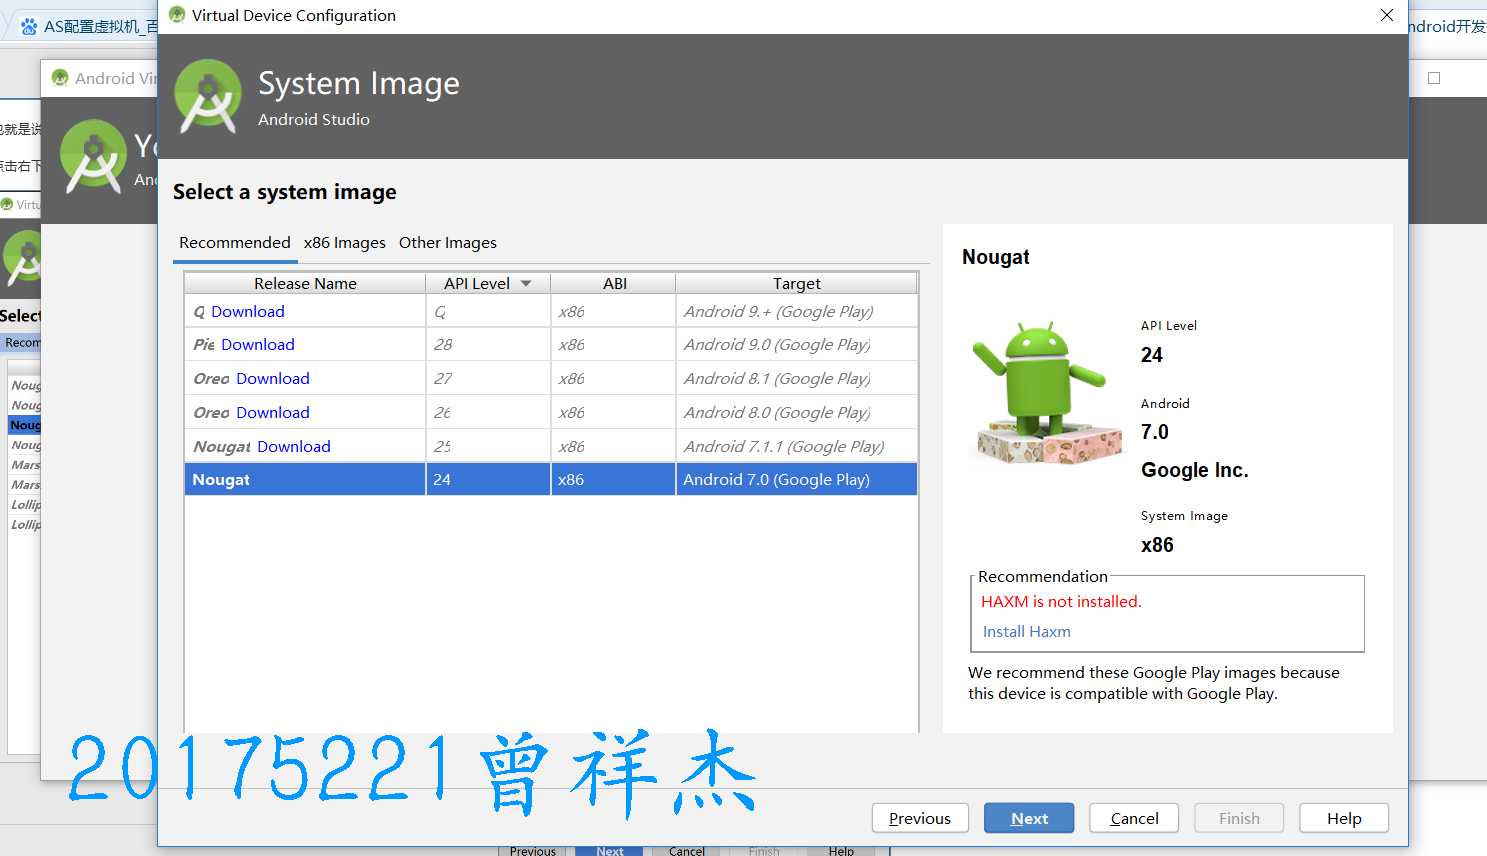Select the Android 8.1 (Google Play) cell
1487x856 pixels.
coord(796,379)
